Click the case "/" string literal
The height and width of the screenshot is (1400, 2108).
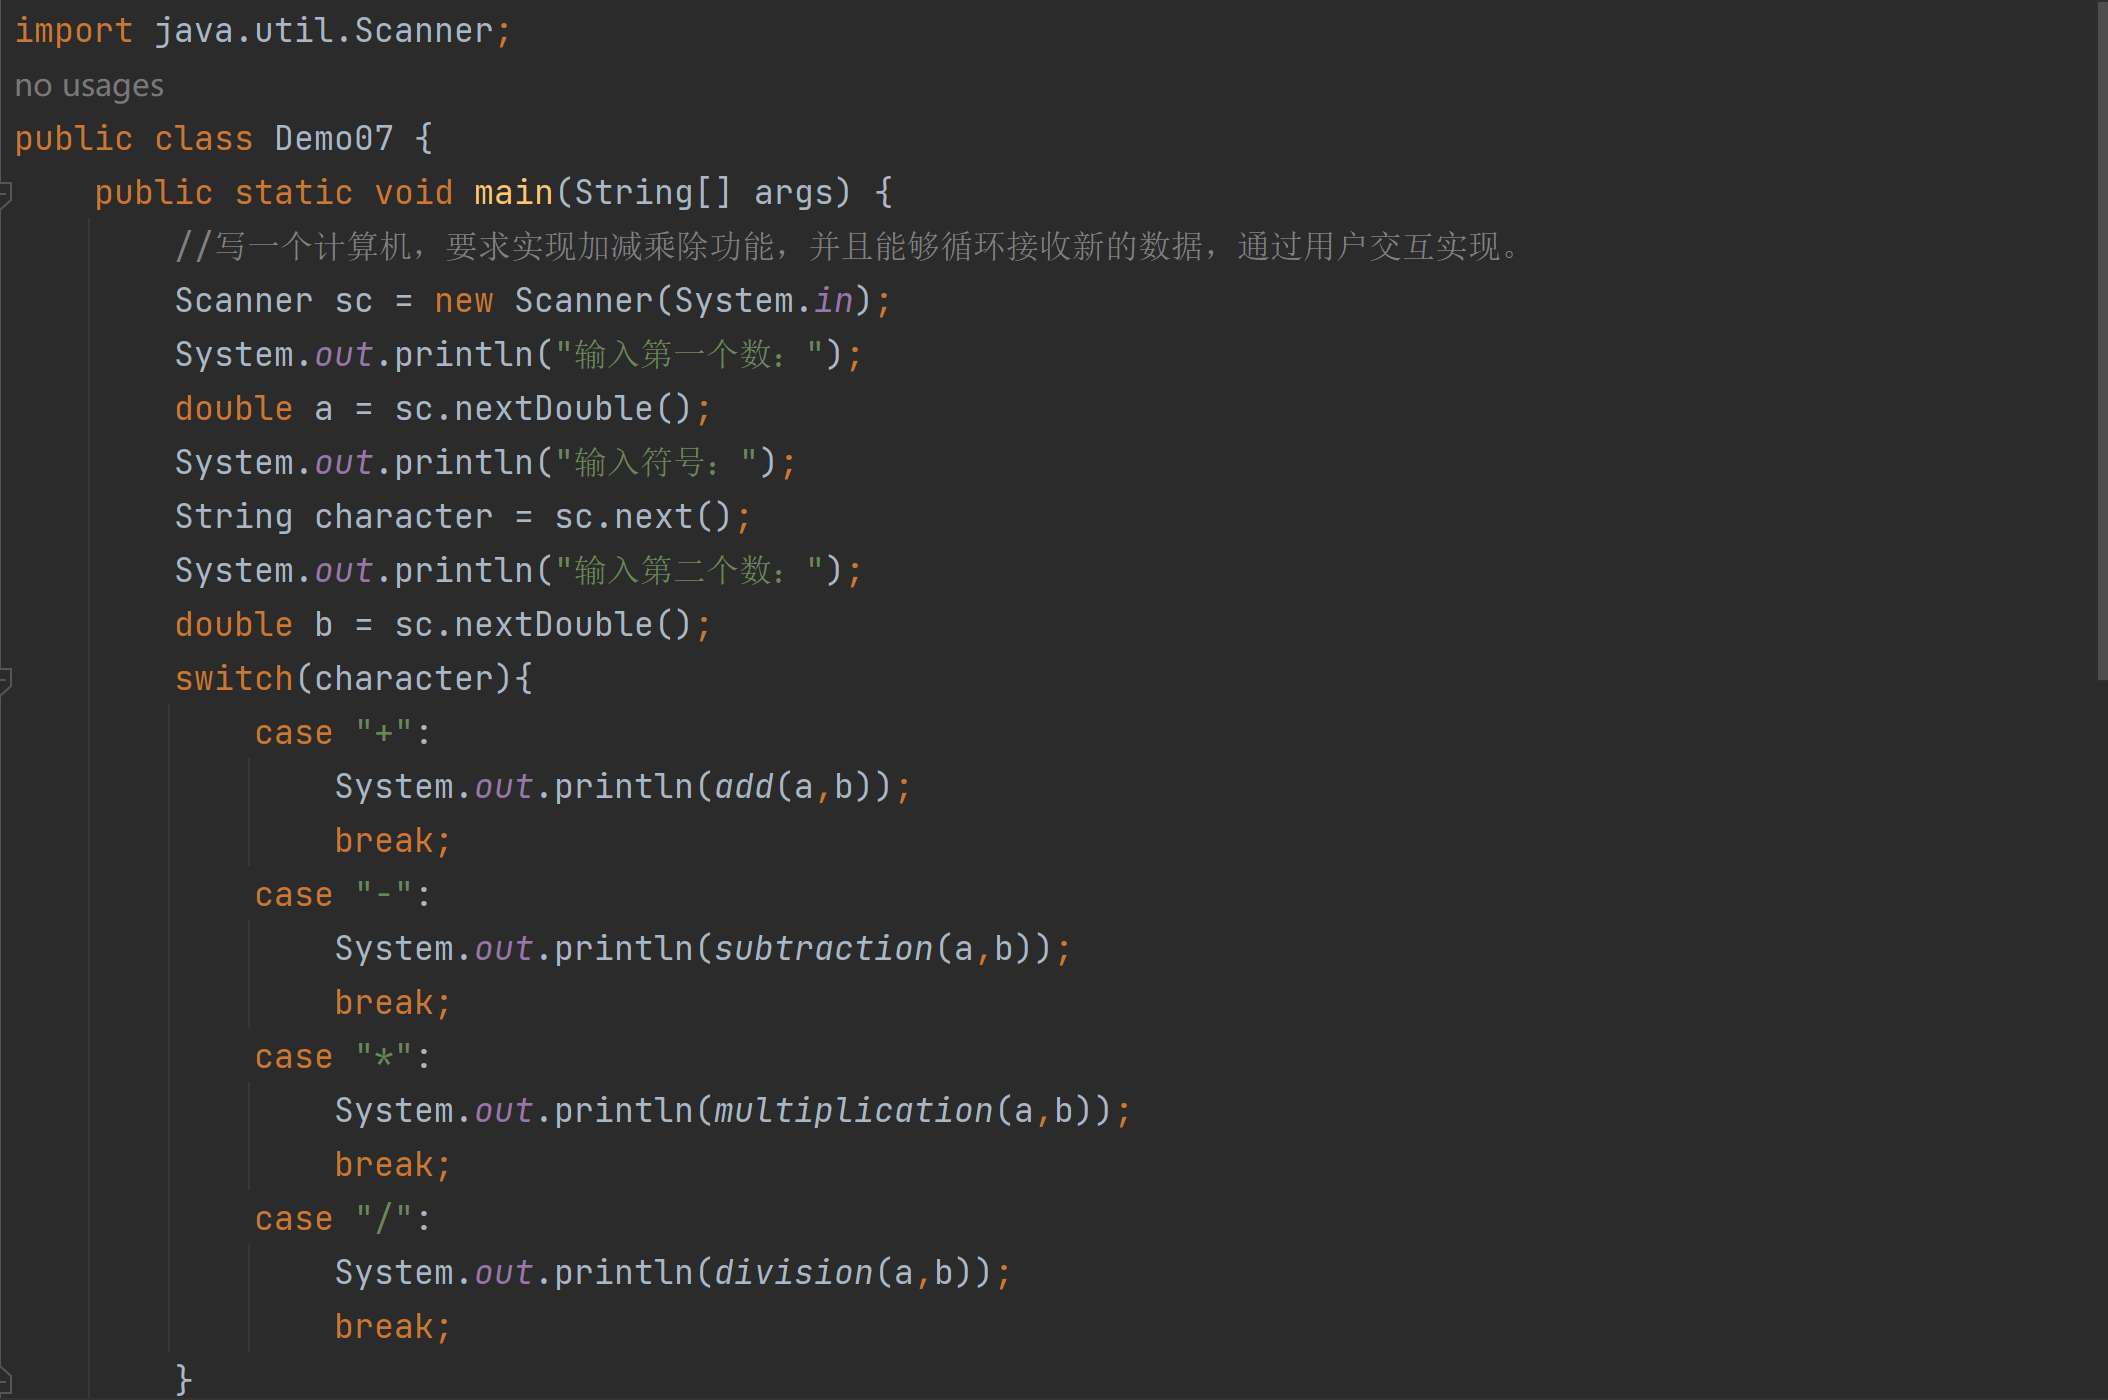384,1219
